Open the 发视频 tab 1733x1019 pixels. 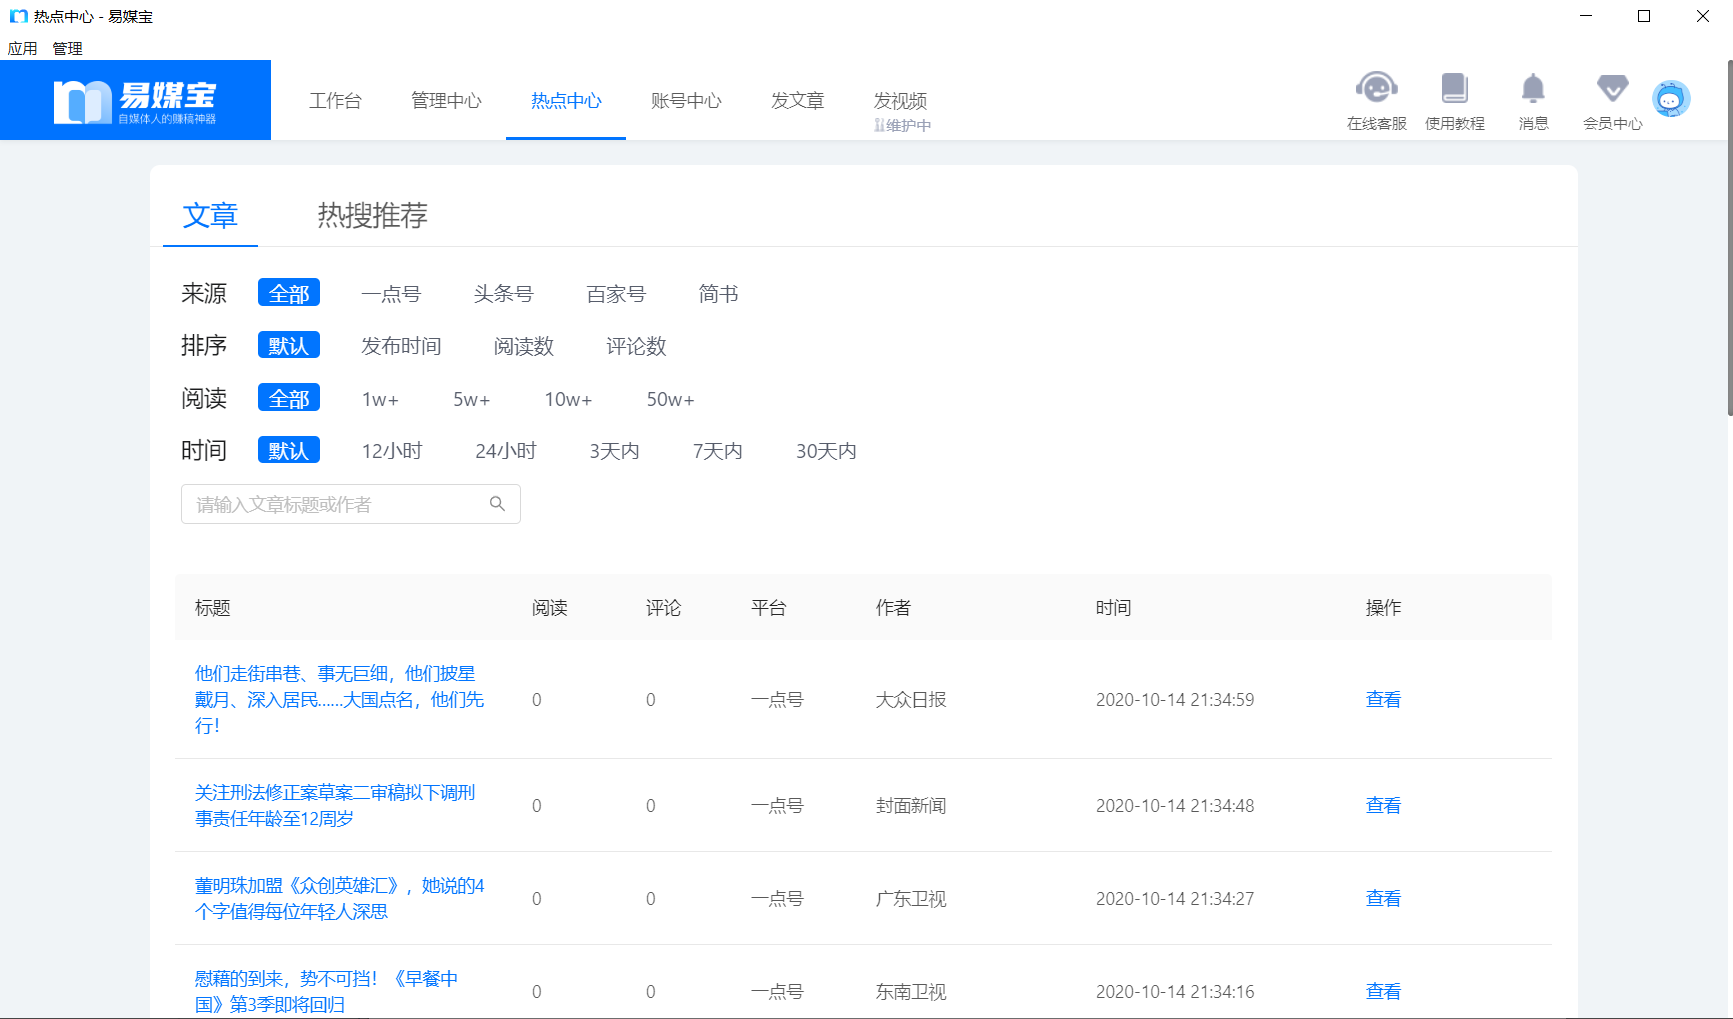(900, 100)
